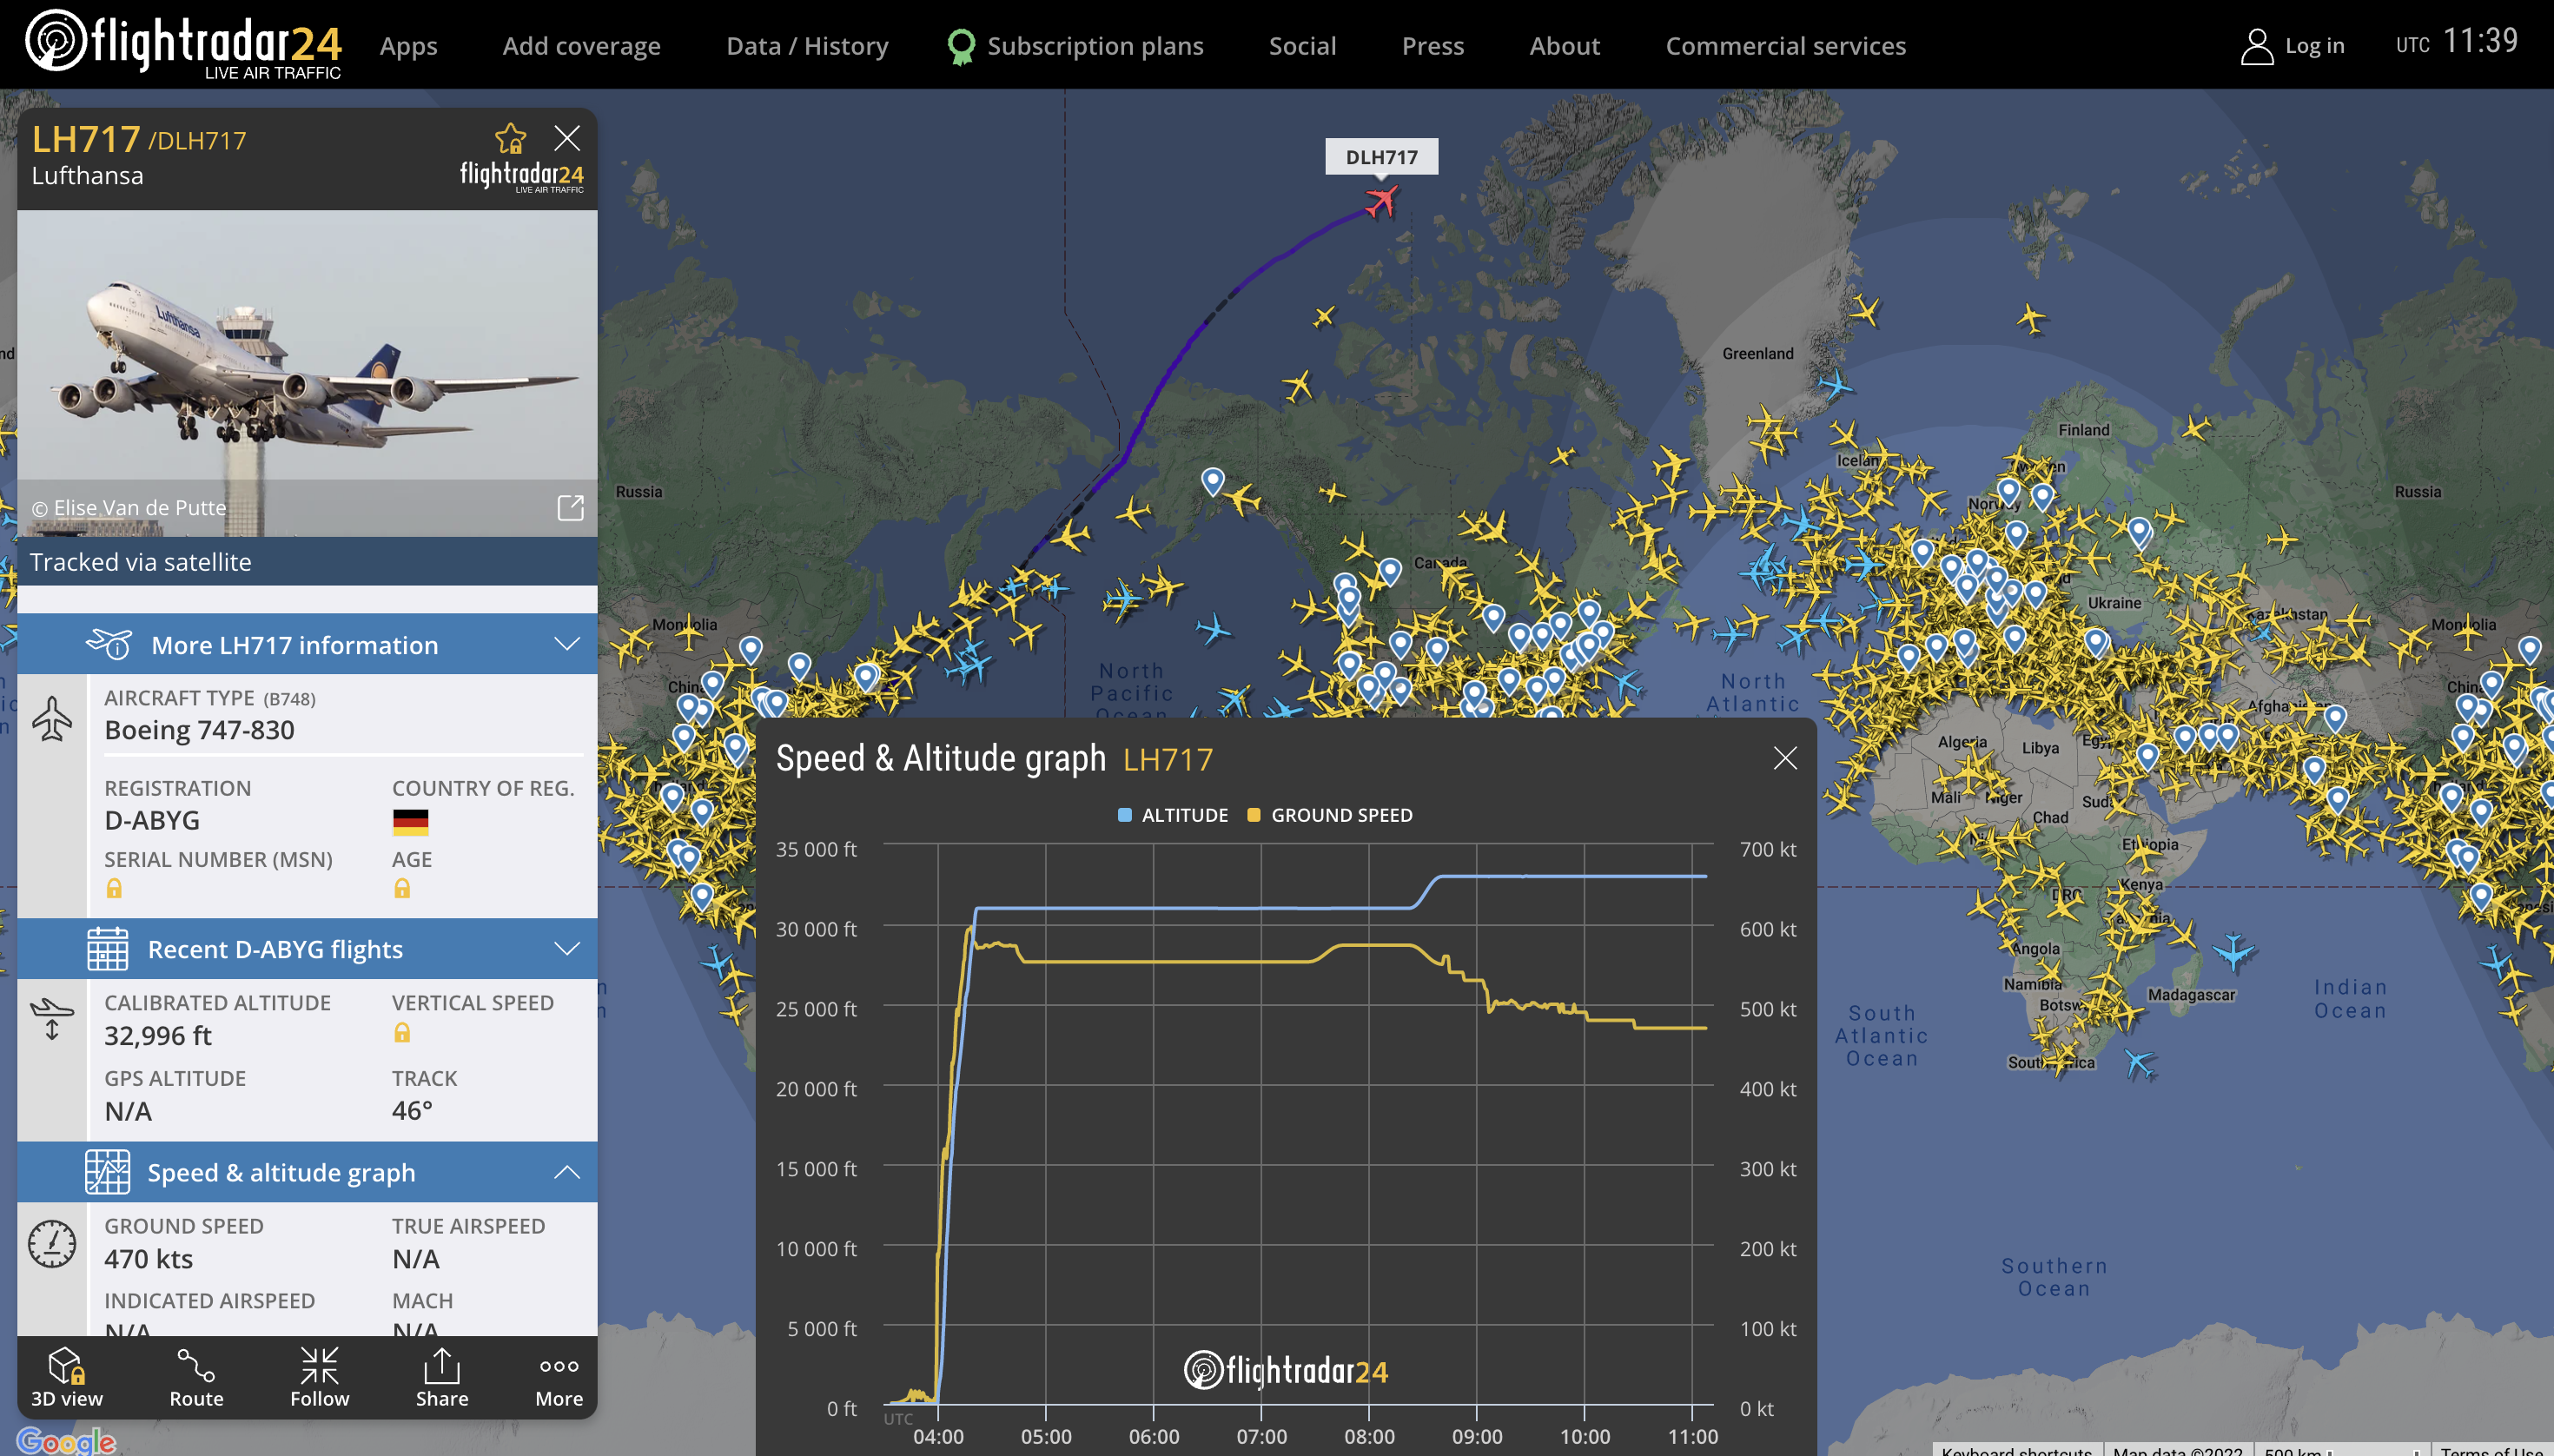This screenshot has width=2554, height=1456.
Task: Click the Subscription plans ribbon badge icon
Action: (961, 46)
